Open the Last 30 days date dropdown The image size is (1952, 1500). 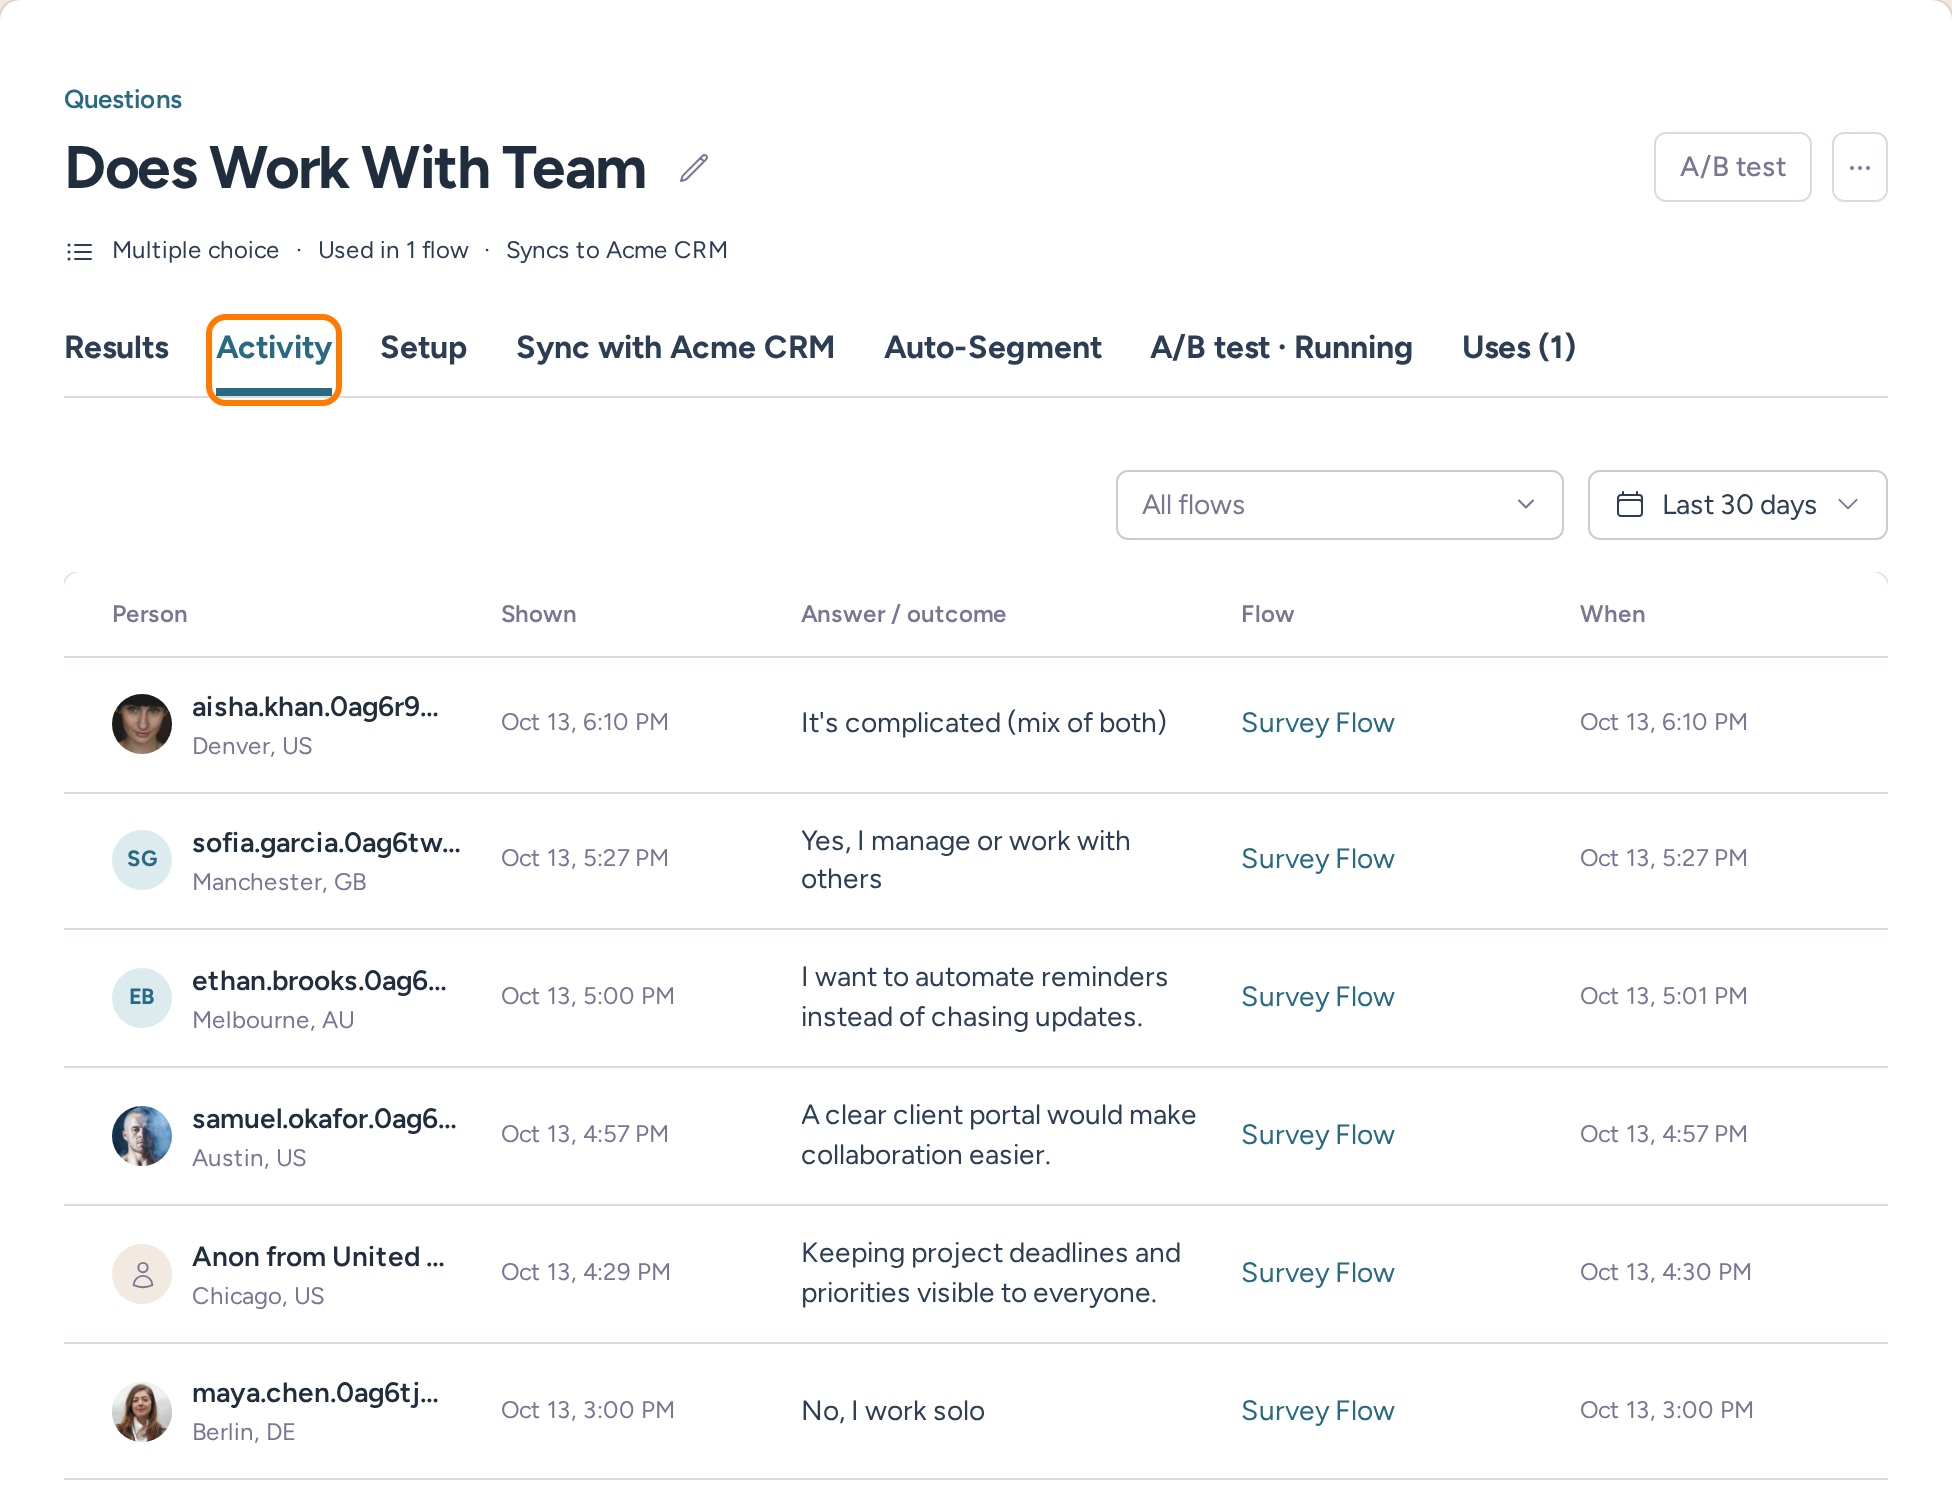1737,505
